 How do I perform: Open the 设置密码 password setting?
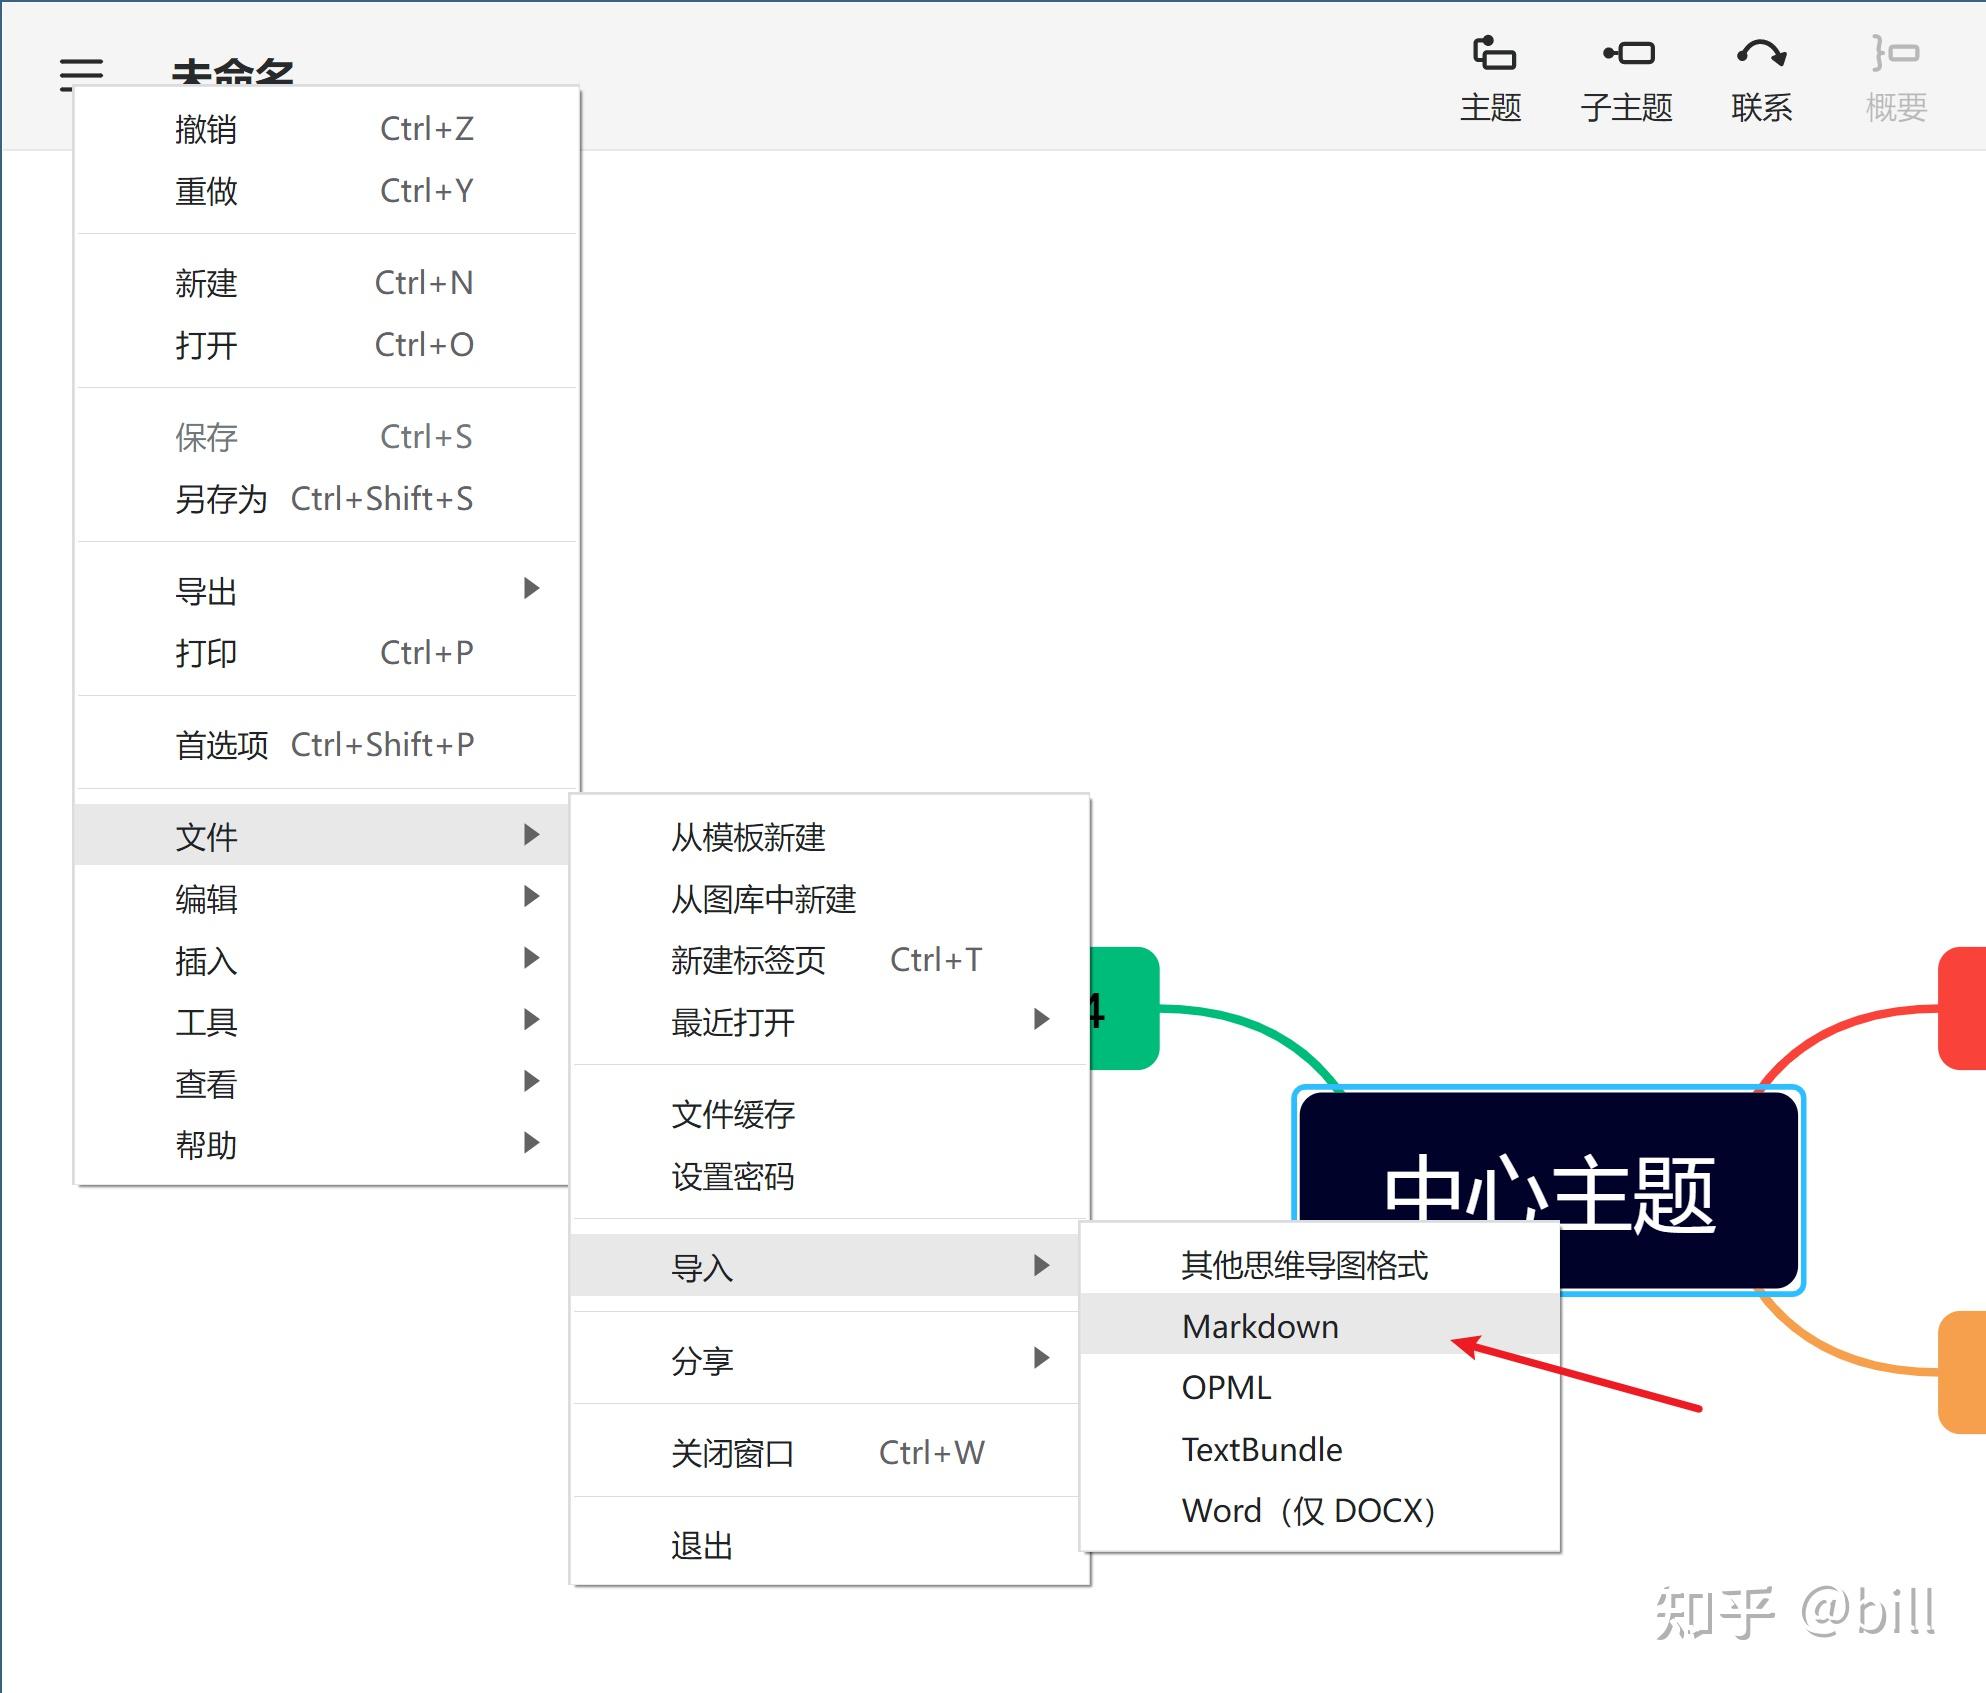[733, 1177]
